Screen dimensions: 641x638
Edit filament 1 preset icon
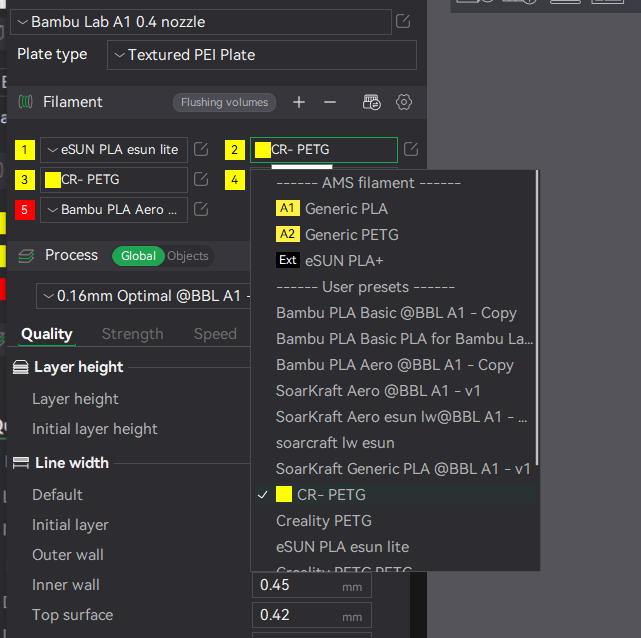tap(201, 149)
